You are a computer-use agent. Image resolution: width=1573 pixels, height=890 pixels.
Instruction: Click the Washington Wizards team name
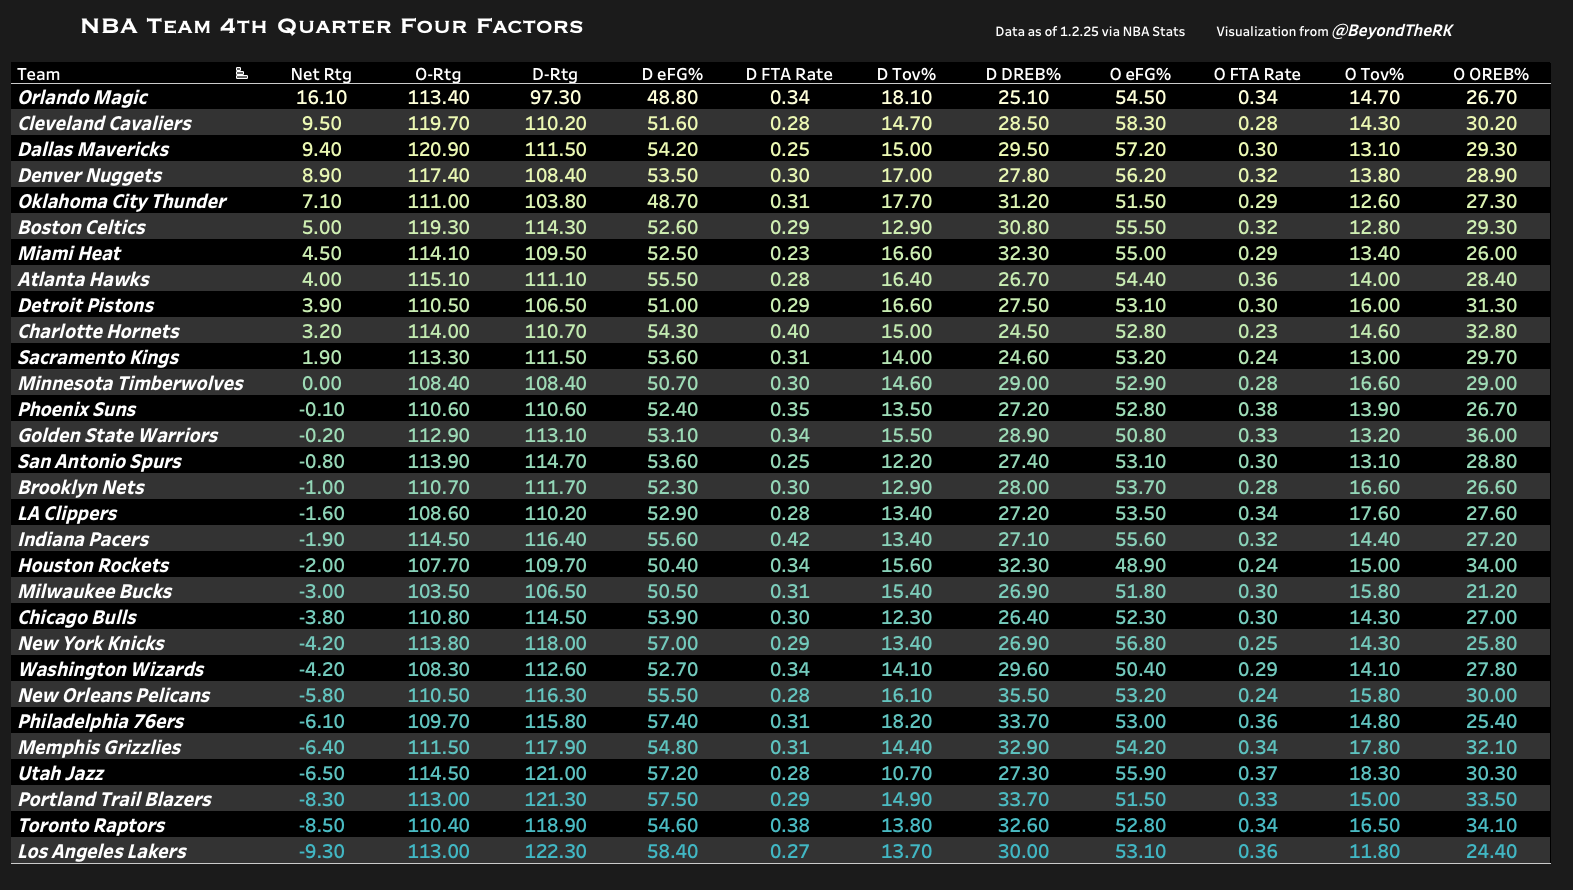(x=111, y=669)
